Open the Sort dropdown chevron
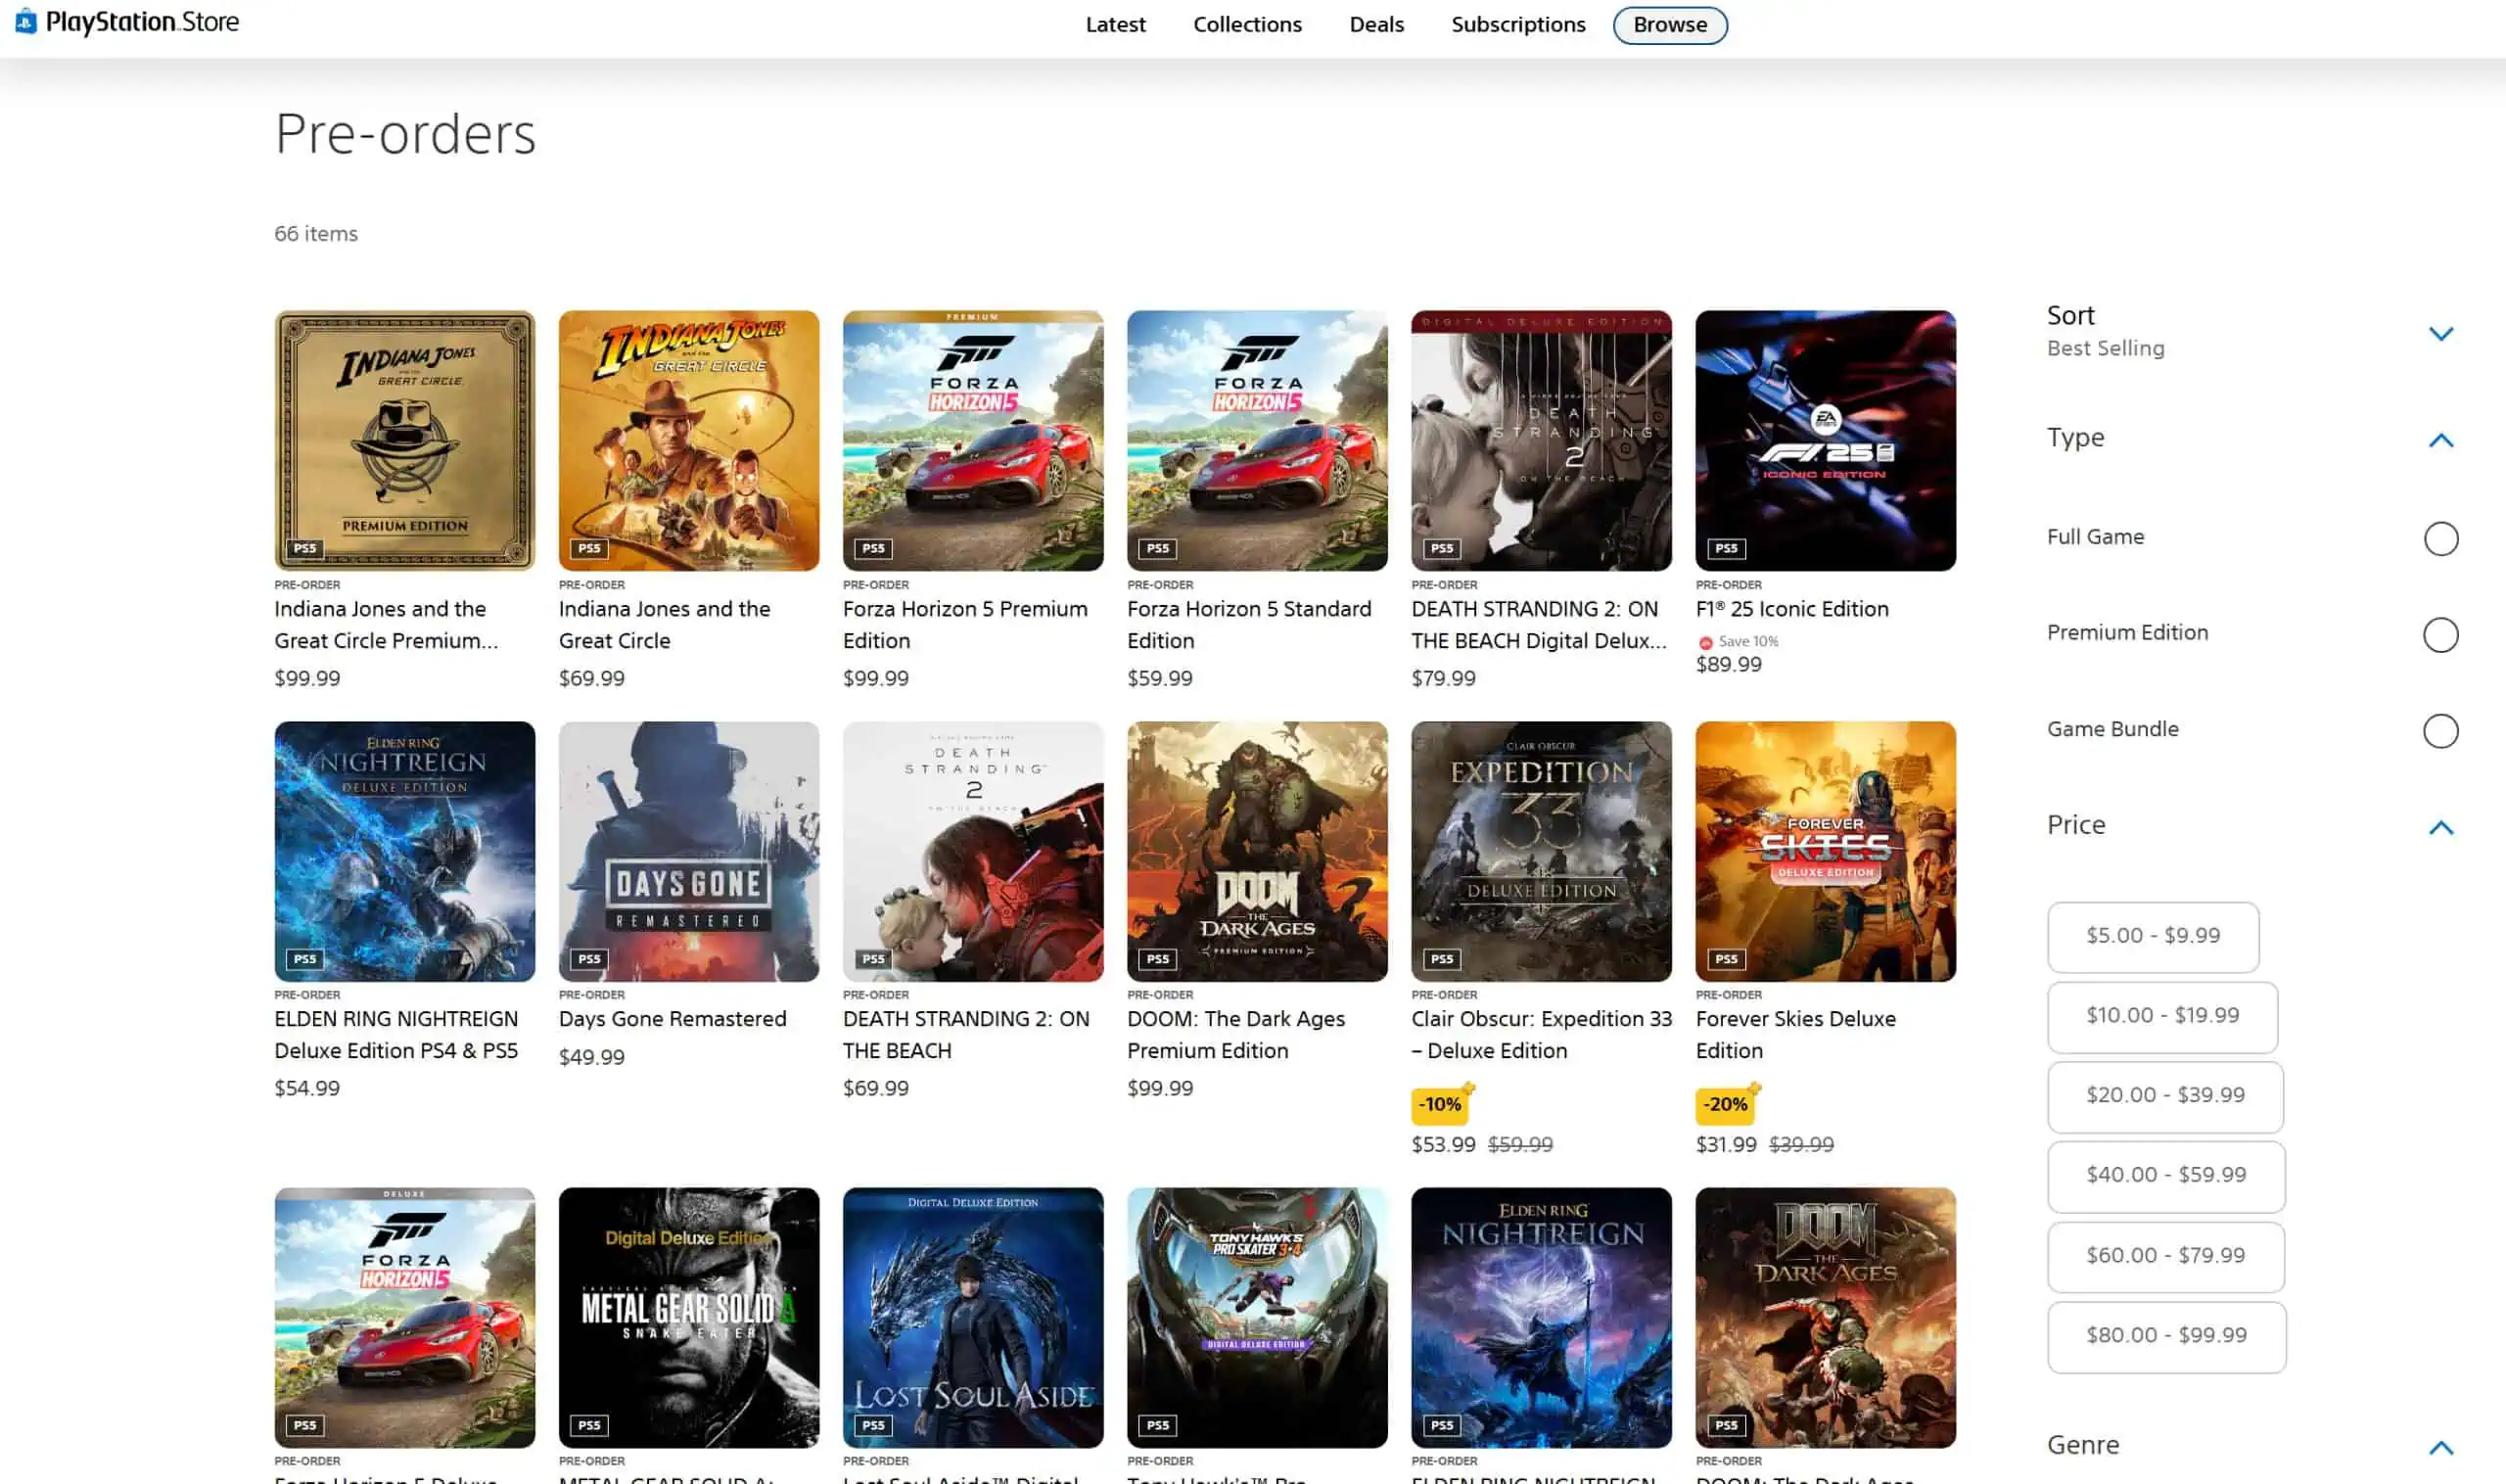 click(2440, 333)
